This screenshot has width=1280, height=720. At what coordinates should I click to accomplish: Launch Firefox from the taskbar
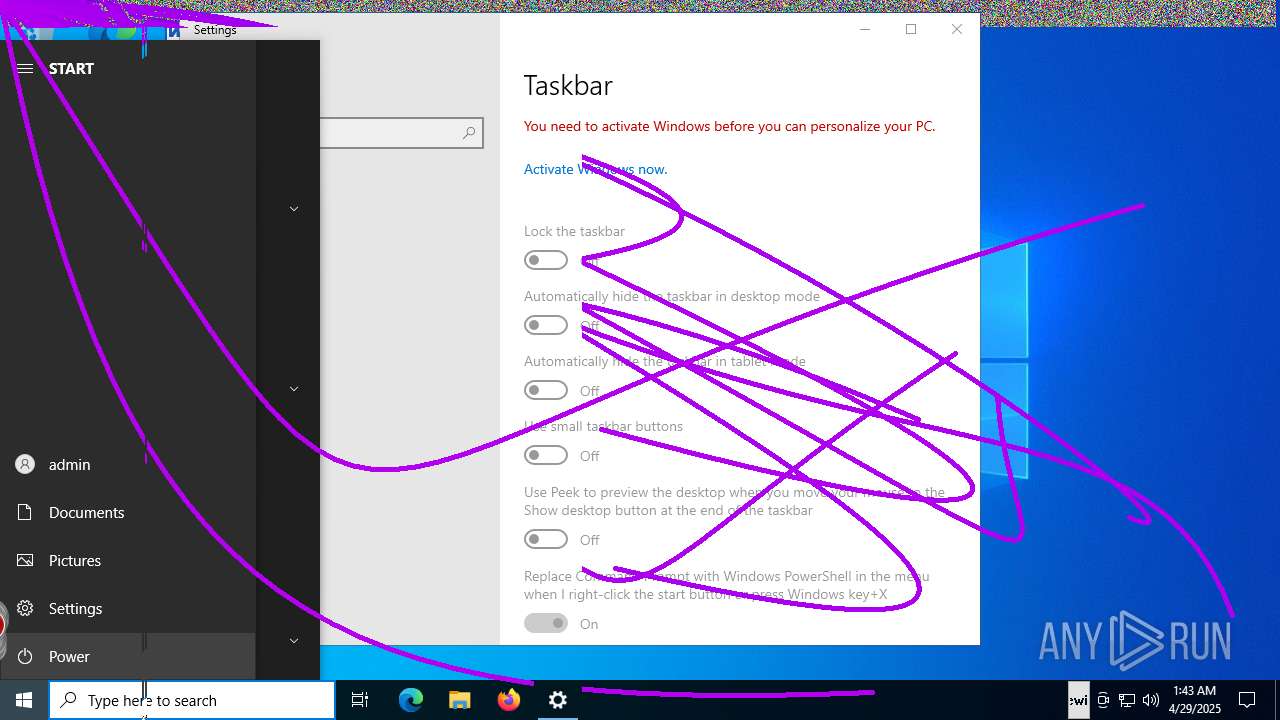pos(509,700)
